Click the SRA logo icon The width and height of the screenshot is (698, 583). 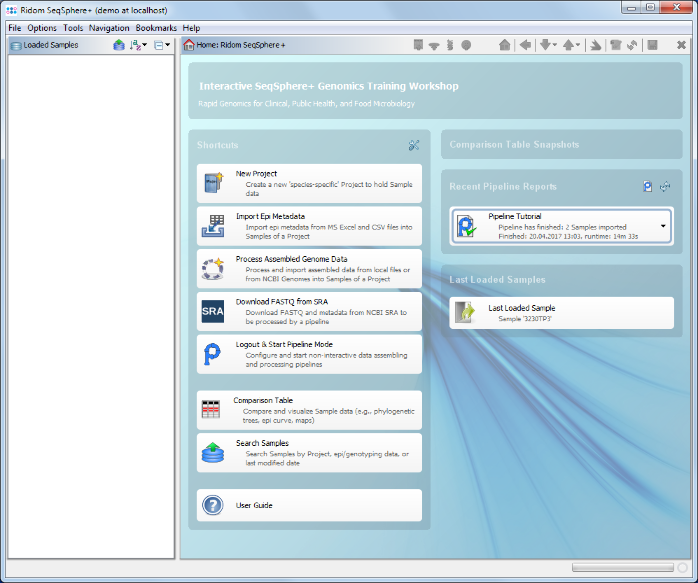coord(213,311)
